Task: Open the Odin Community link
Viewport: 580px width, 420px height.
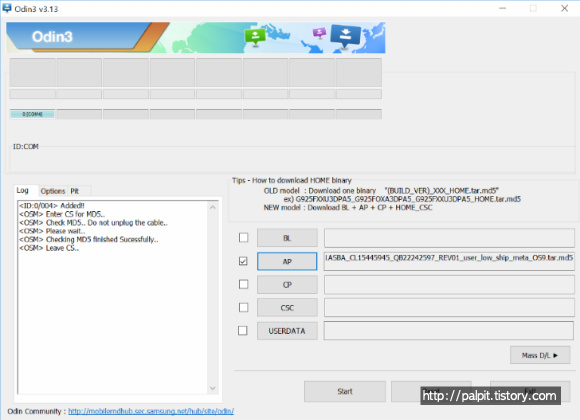Action: click(151, 411)
